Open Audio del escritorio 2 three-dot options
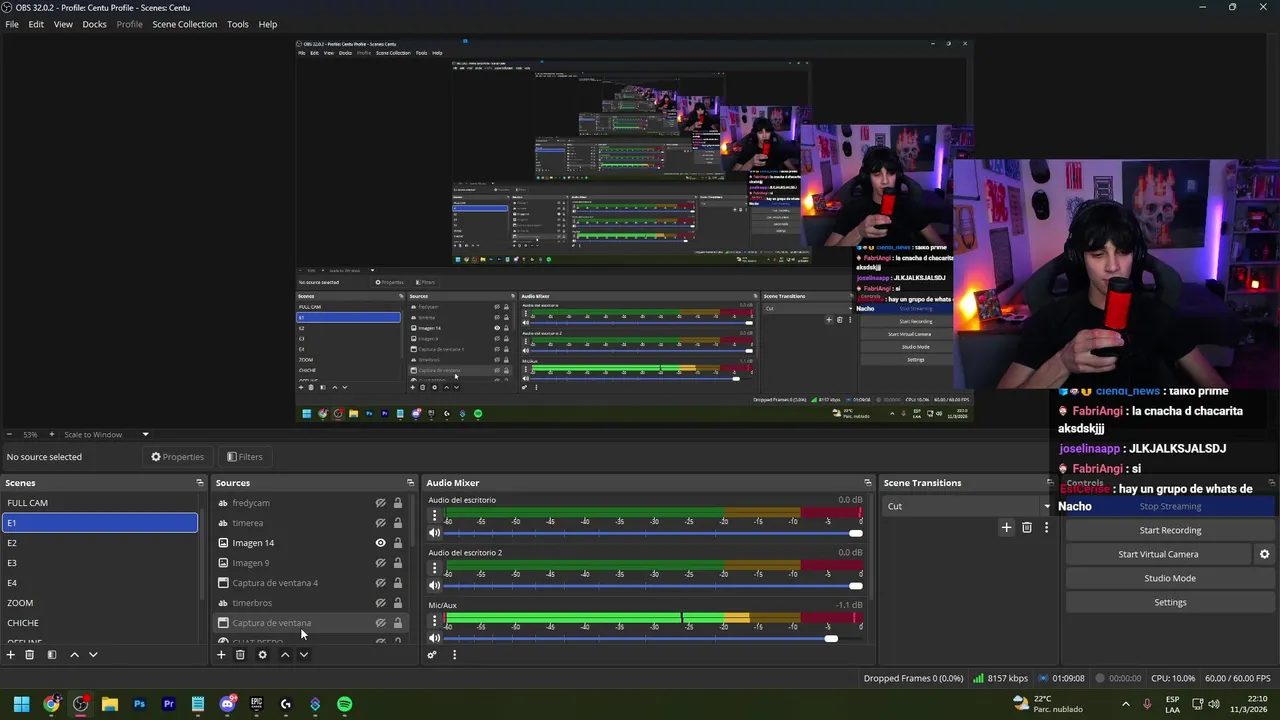Screen dimensions: 1280x720 click(434, 568)
